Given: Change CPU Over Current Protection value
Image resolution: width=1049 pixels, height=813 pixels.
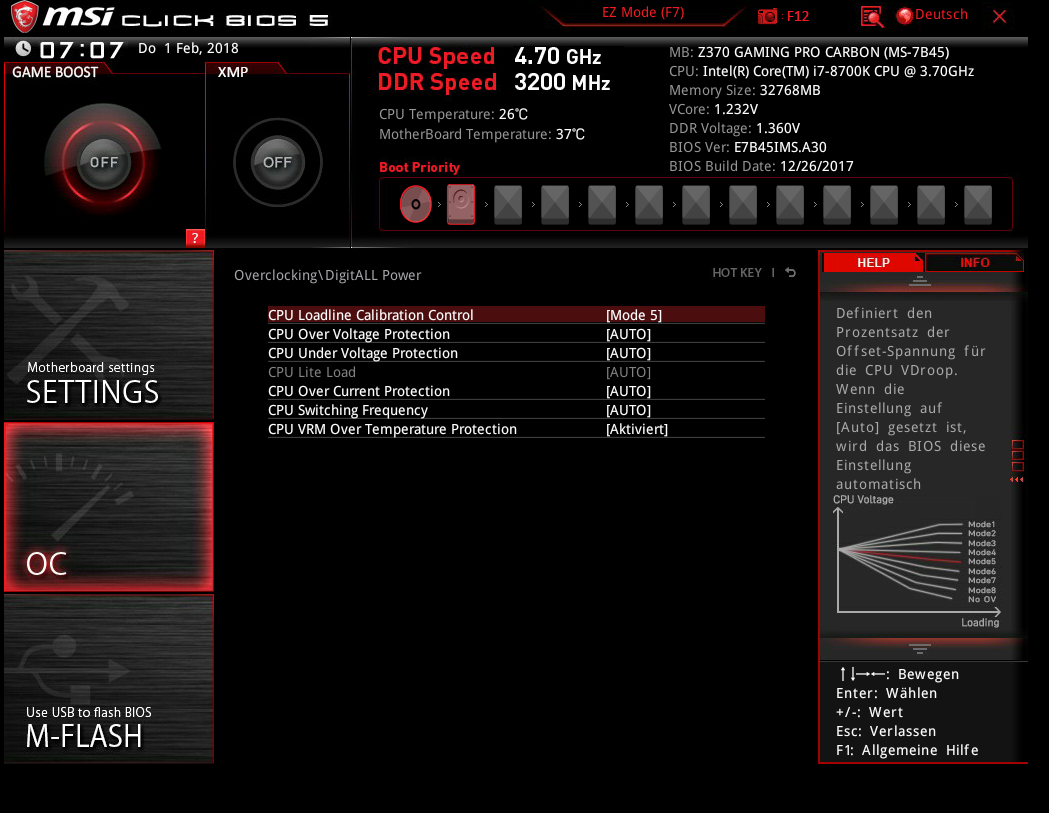Looking at the screenshot, I should pyautogui.click(x=628, y=391).
